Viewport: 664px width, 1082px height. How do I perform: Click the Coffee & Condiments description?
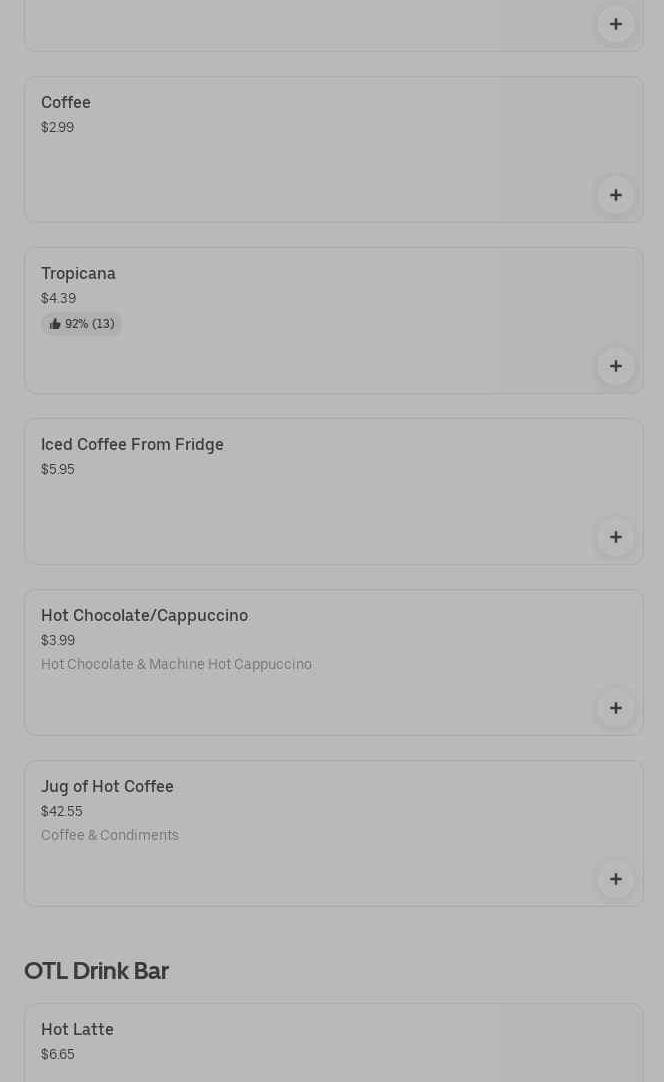pos(110,835)
